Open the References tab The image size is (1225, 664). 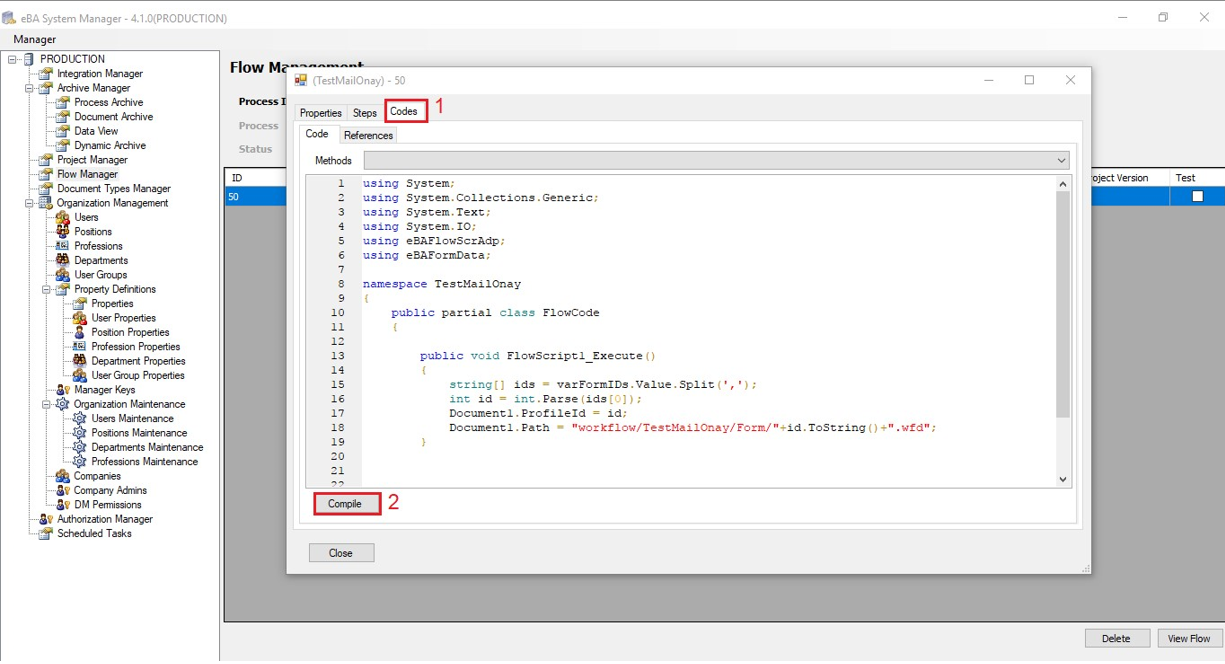368,135
